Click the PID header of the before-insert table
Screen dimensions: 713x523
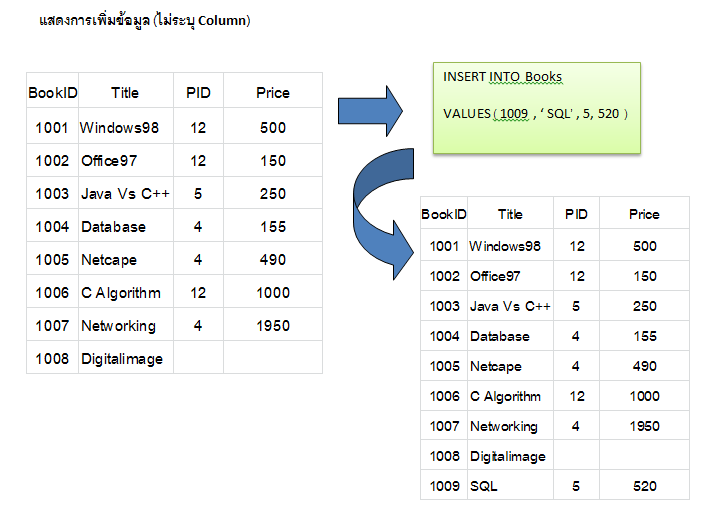[x=198, y=93]
